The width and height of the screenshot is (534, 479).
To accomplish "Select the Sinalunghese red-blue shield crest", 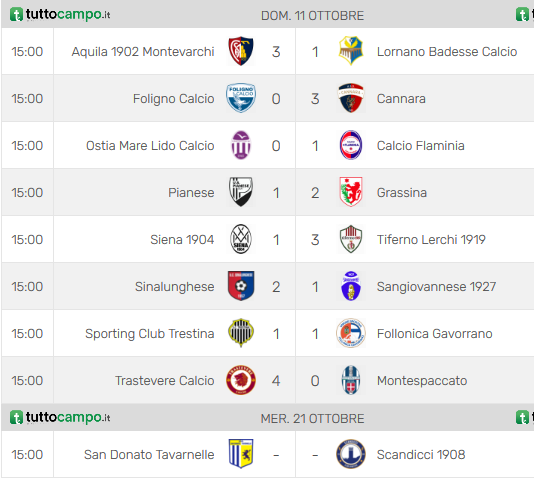I will coord(241,286).
